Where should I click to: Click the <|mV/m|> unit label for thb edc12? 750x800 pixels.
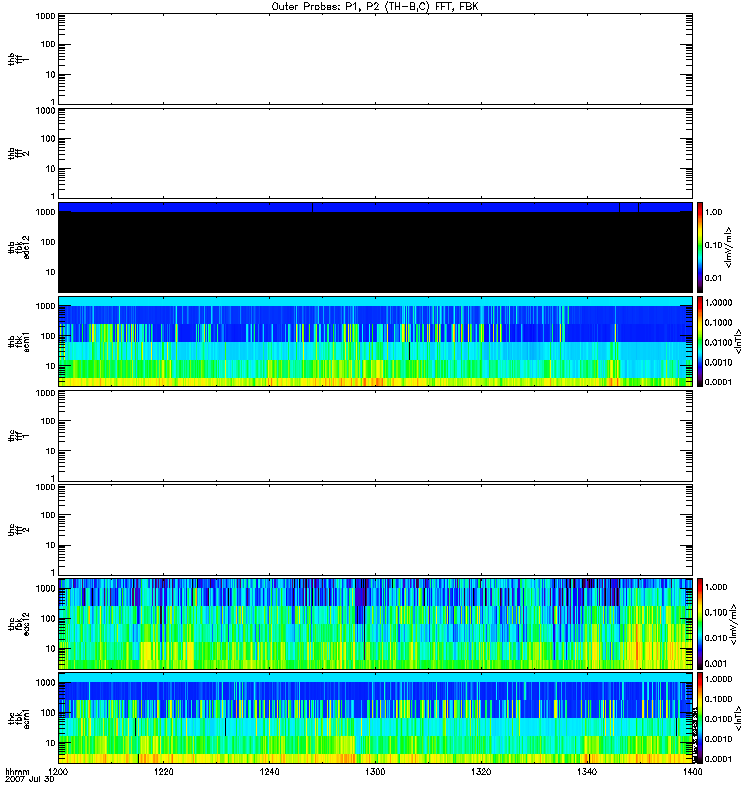coord(729,247)
